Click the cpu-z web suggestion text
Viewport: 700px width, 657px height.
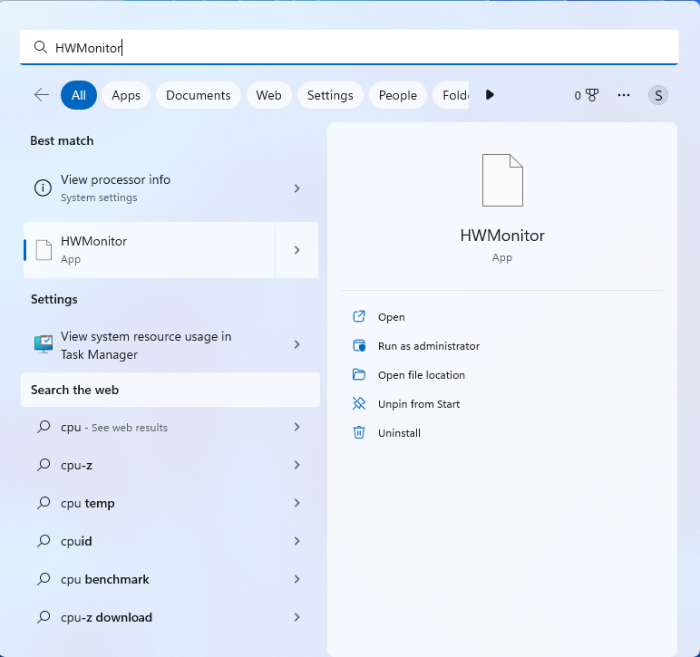tap(76, 465)
